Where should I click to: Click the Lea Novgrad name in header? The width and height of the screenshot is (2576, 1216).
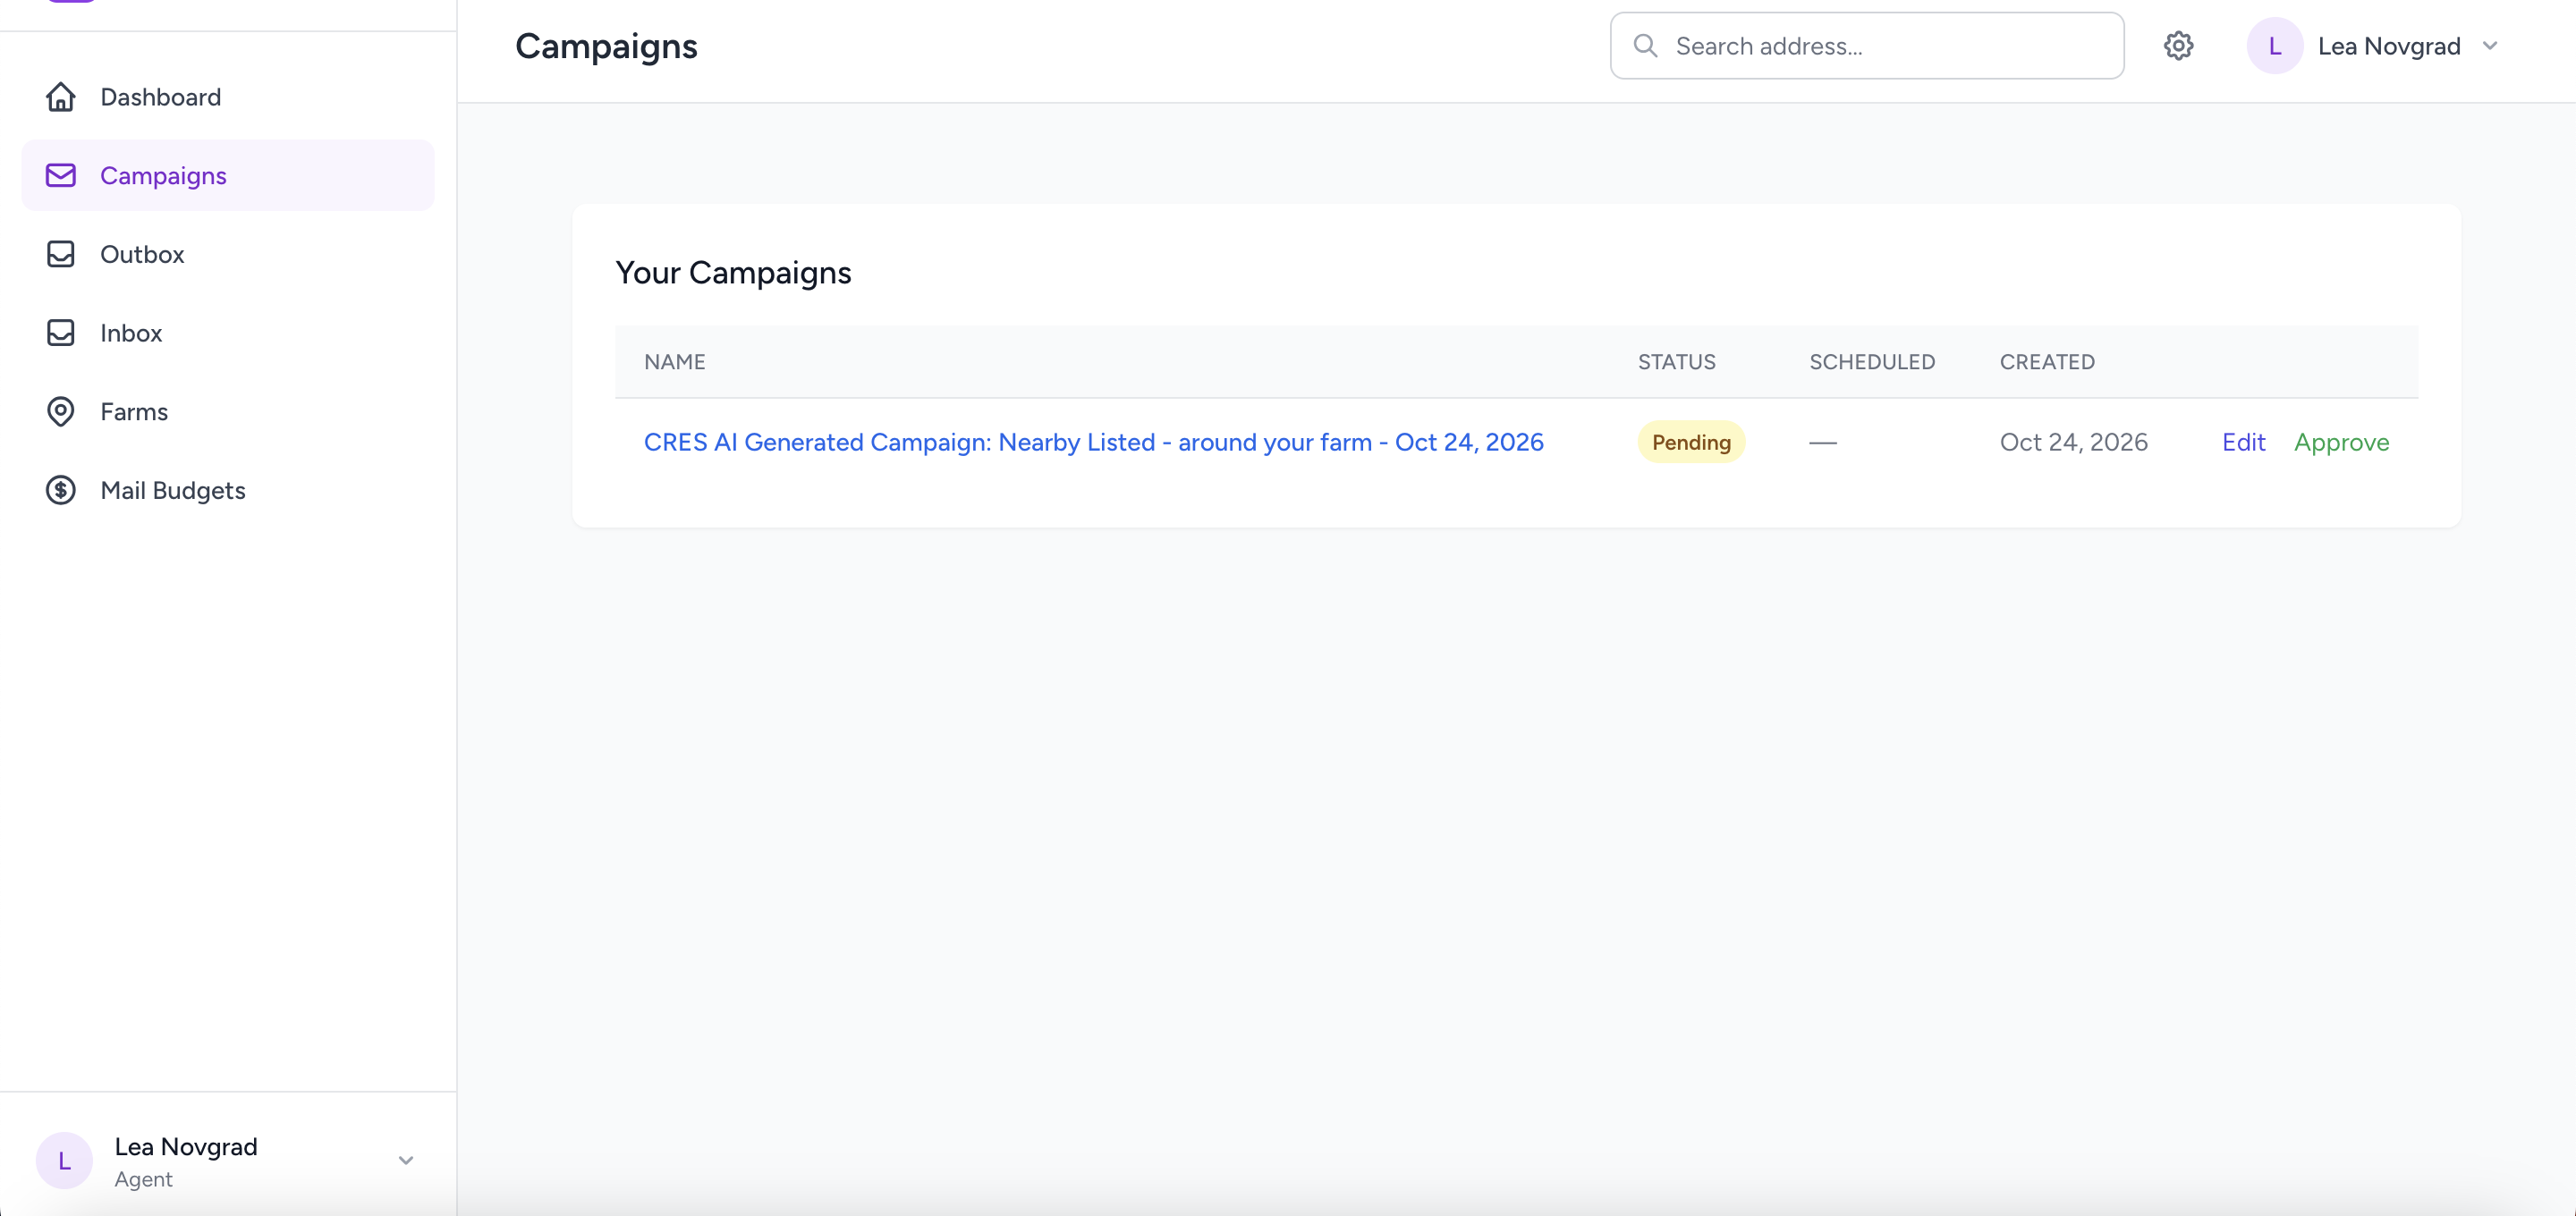[x=2389, y=46]
